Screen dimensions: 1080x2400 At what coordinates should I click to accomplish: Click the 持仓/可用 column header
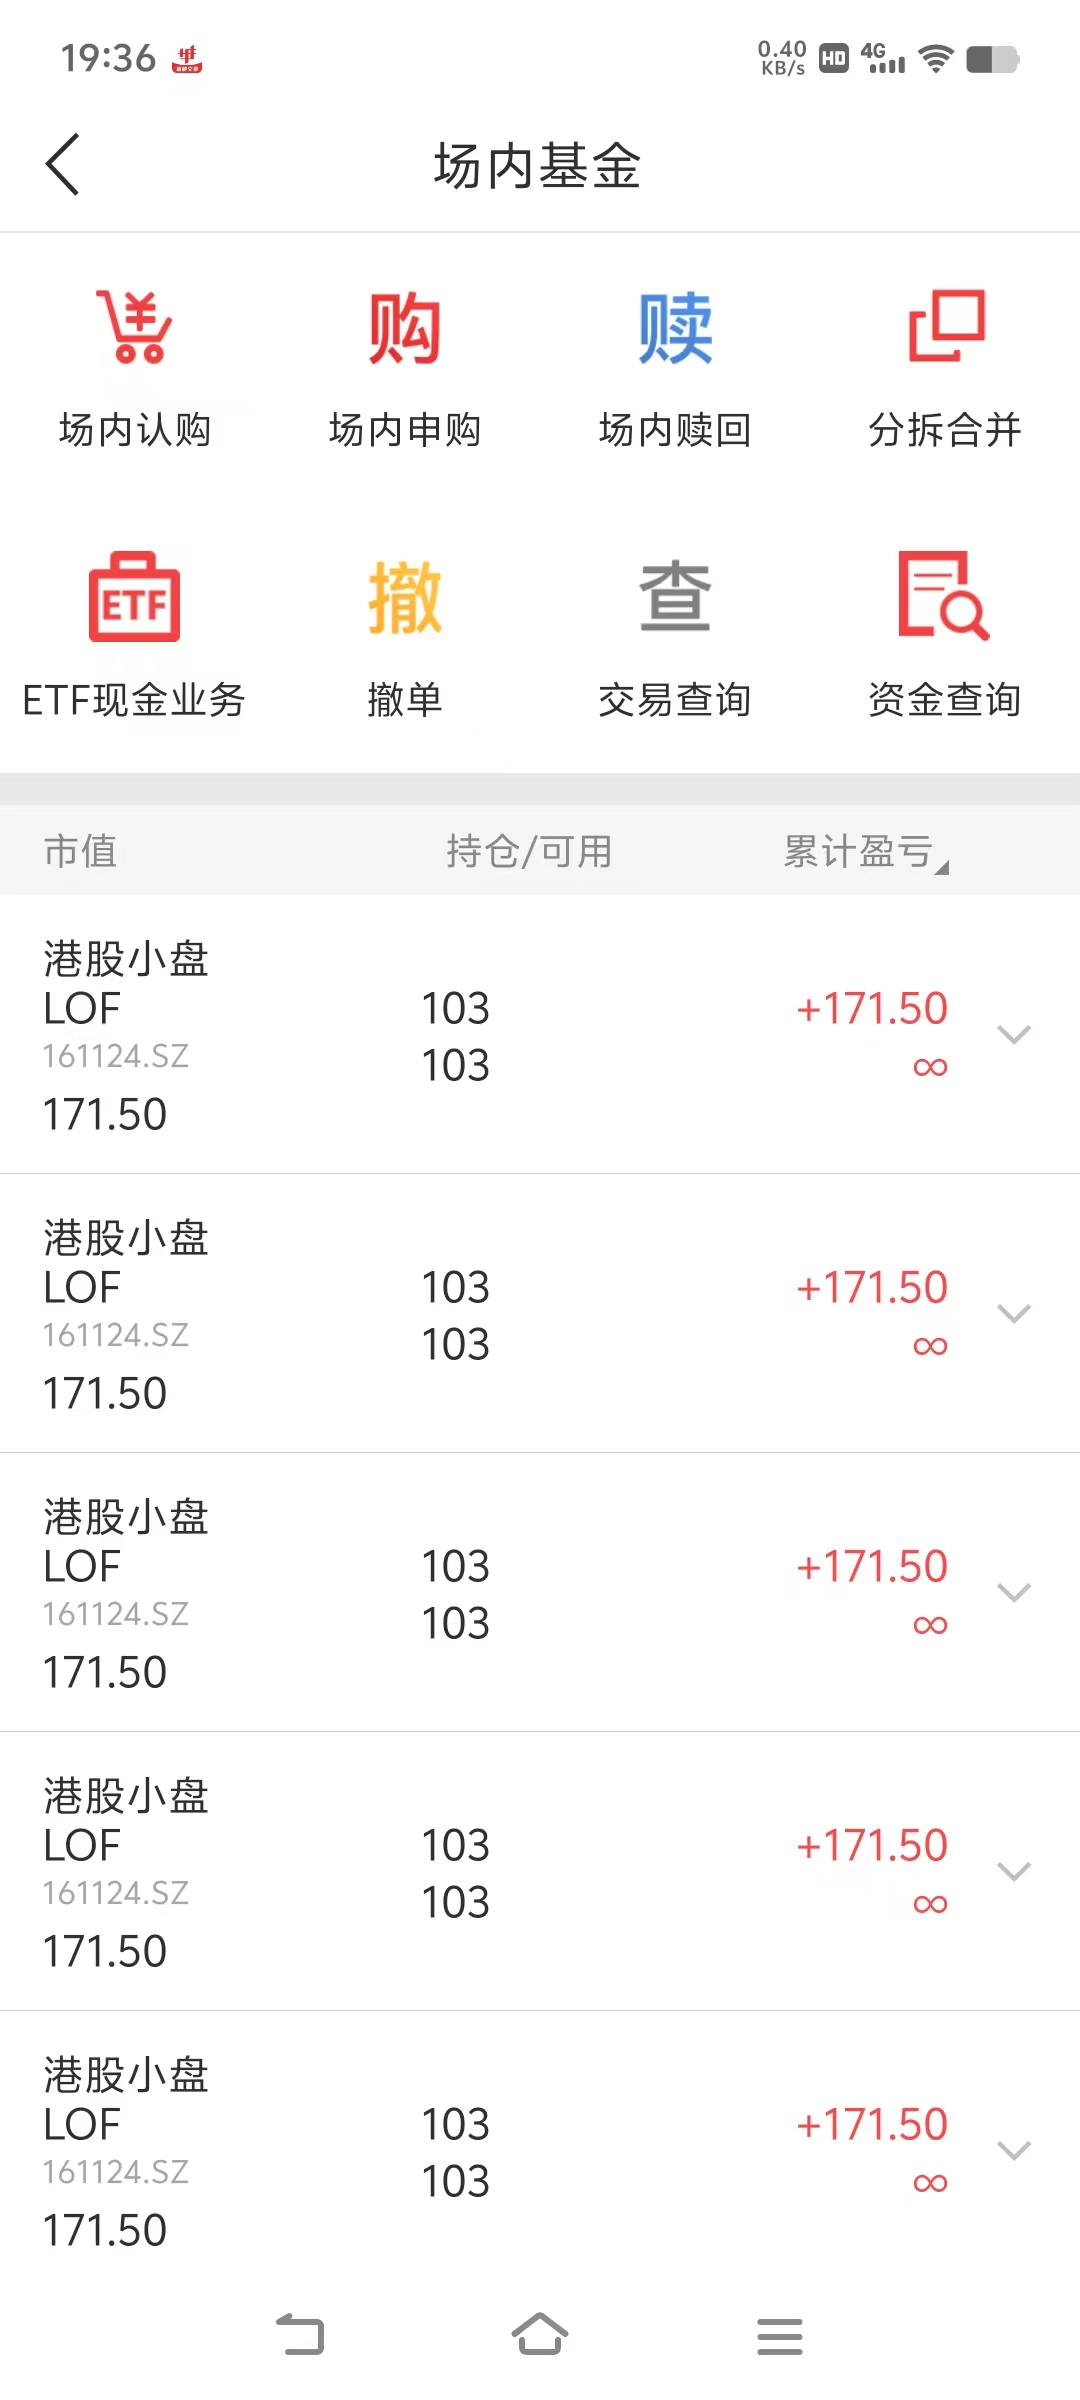tap(529, 852)
